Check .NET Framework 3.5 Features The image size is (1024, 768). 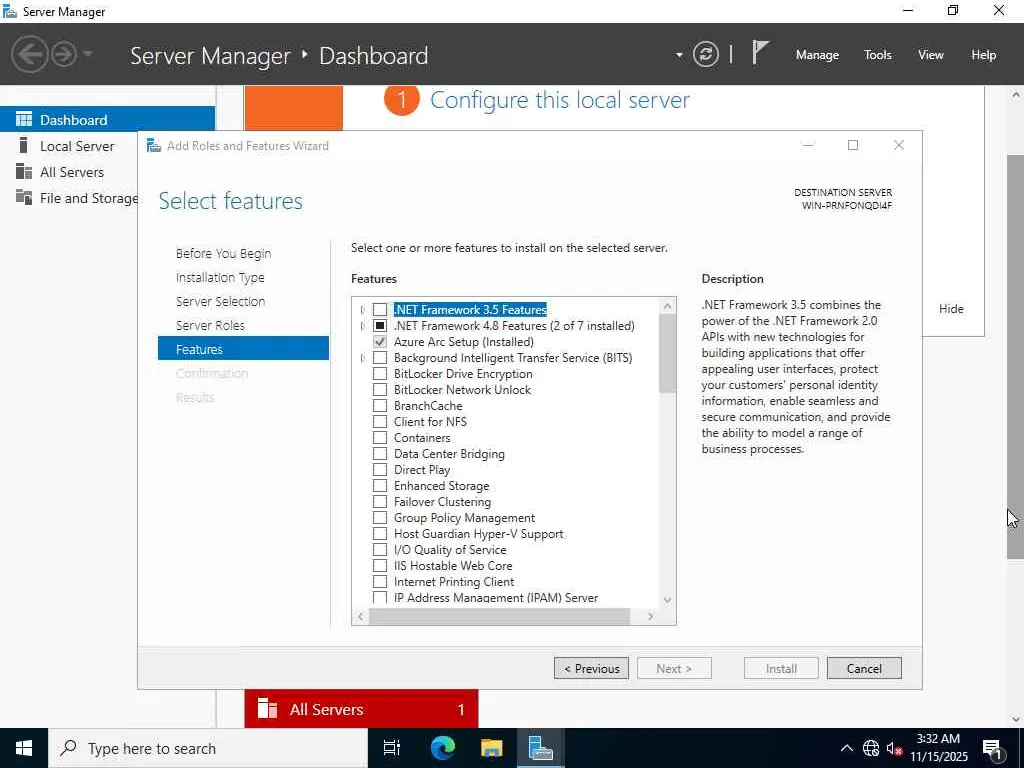(380, 310)
